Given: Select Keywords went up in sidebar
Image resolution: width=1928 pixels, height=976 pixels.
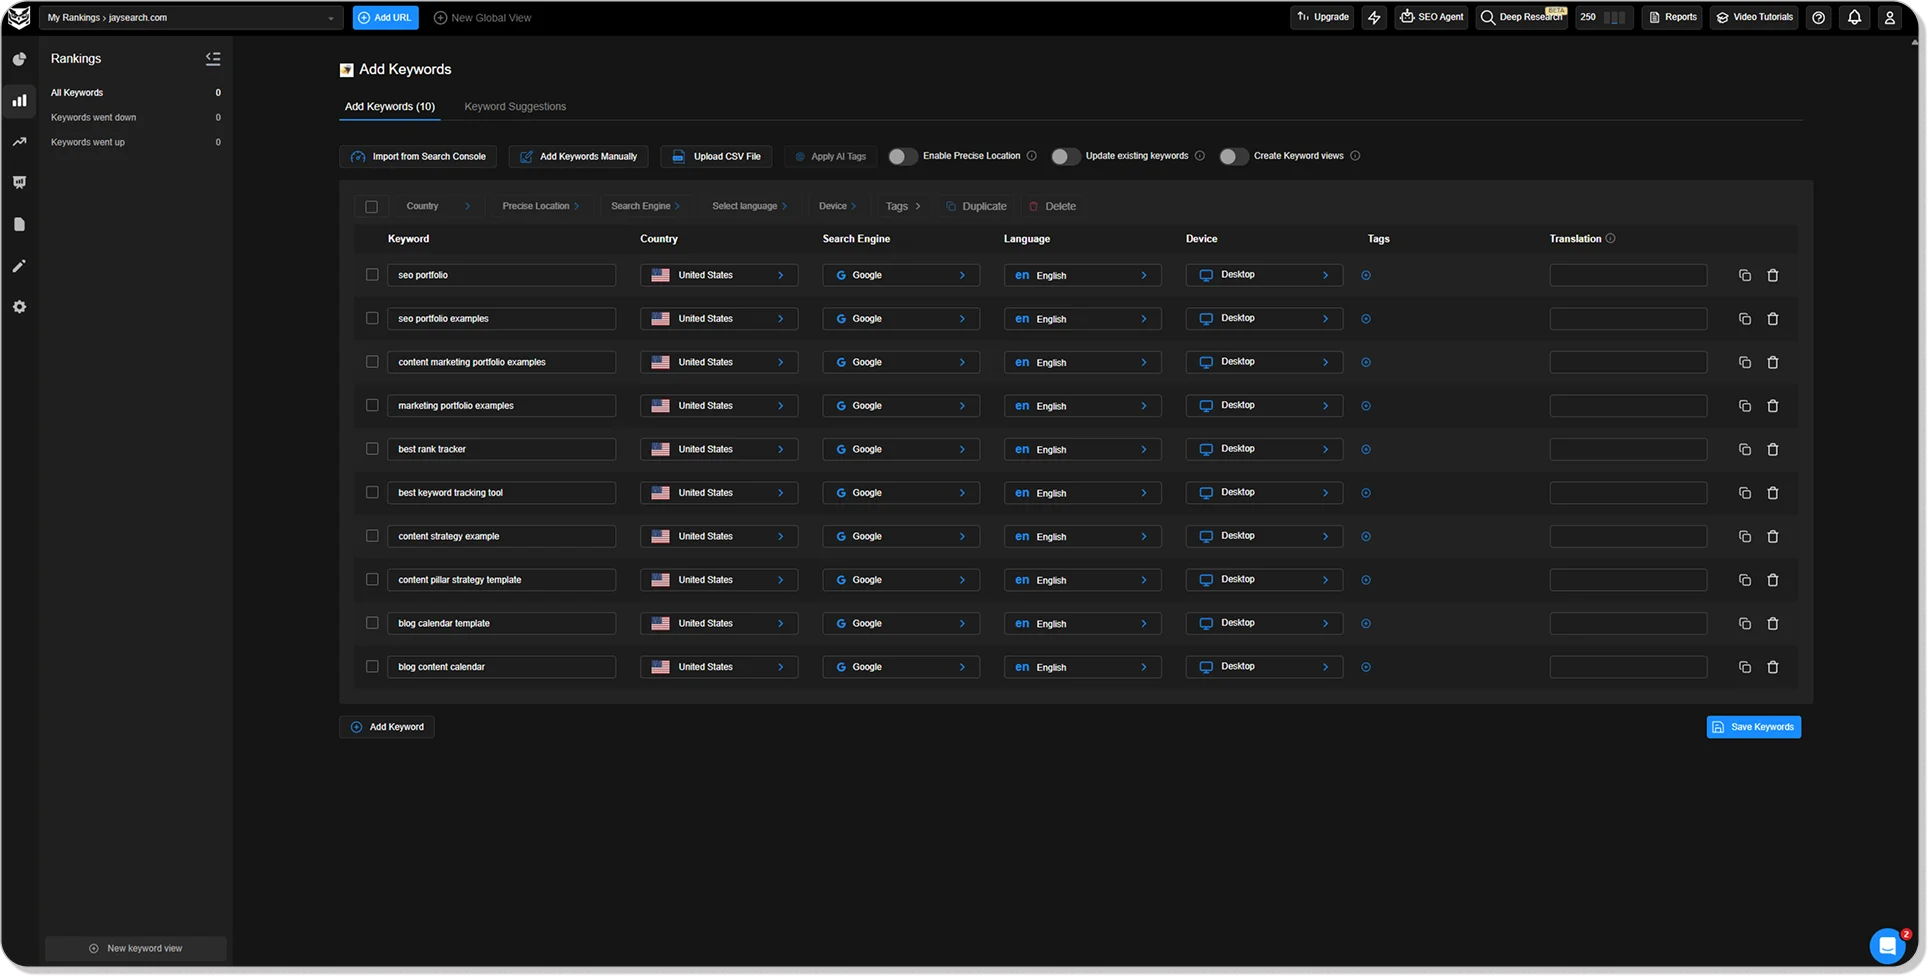Looking at the screenshot, I should [x=136, y=142].
